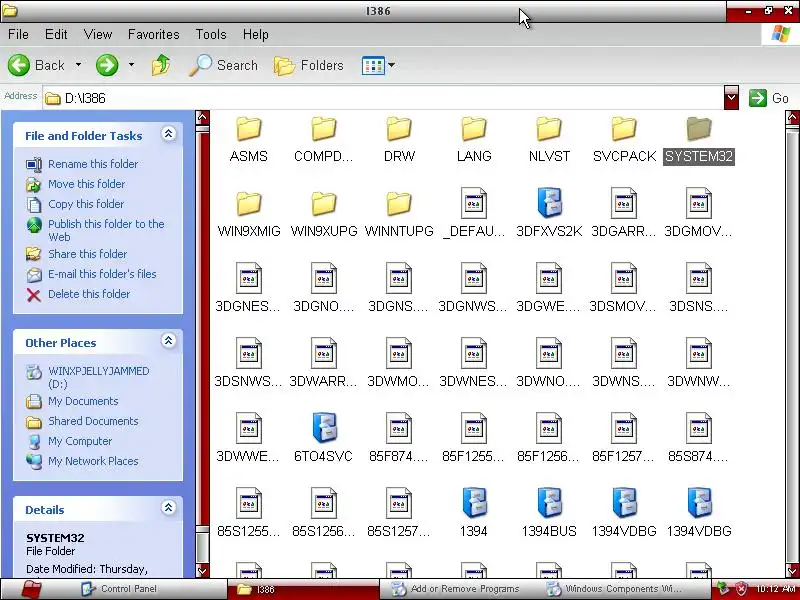Image resolution: width=800 pixels, height=600 pixels.
Task: Select the ASMS folder
Action: point(248,139)
